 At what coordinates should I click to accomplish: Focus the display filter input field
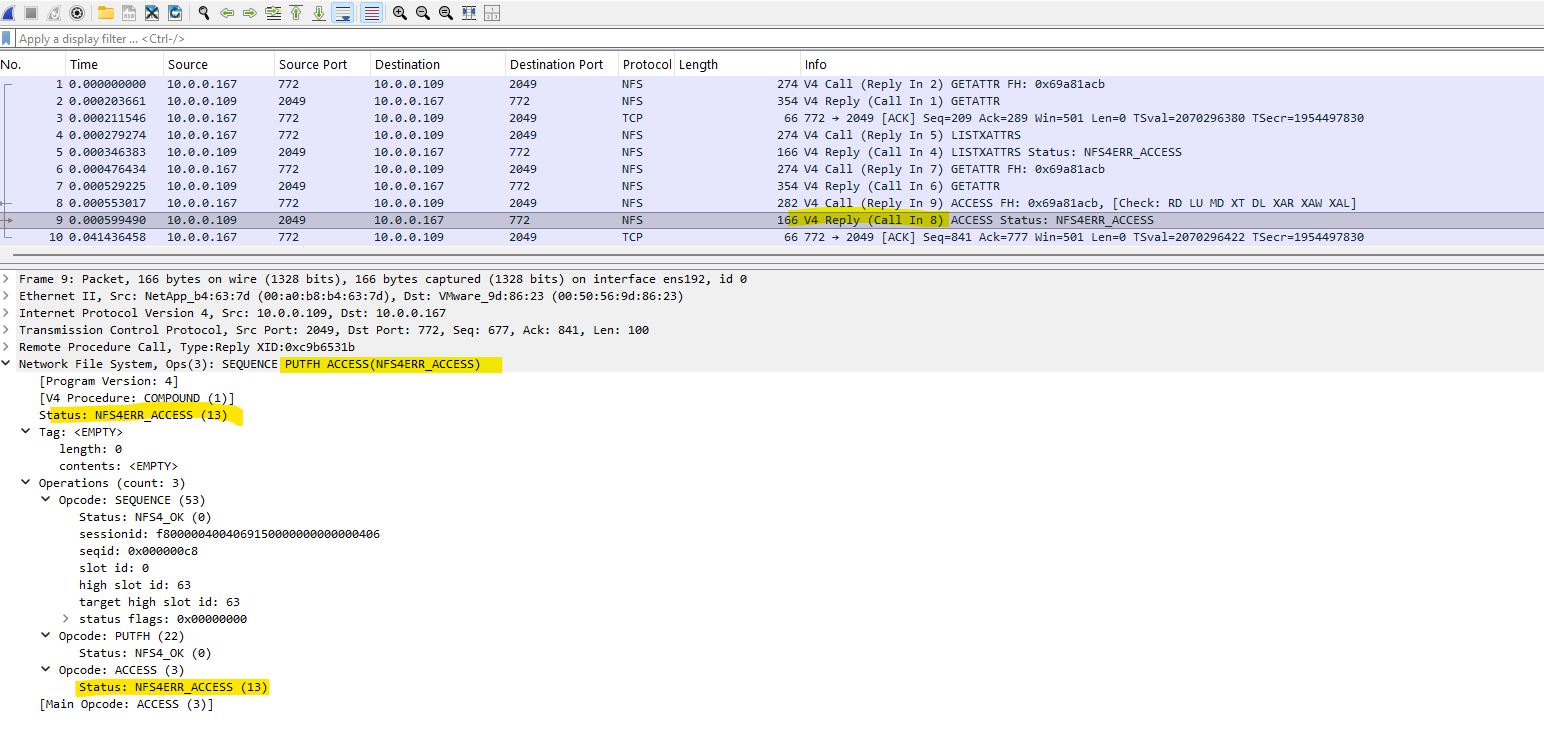pyautogui.click(x=780, y=38)
